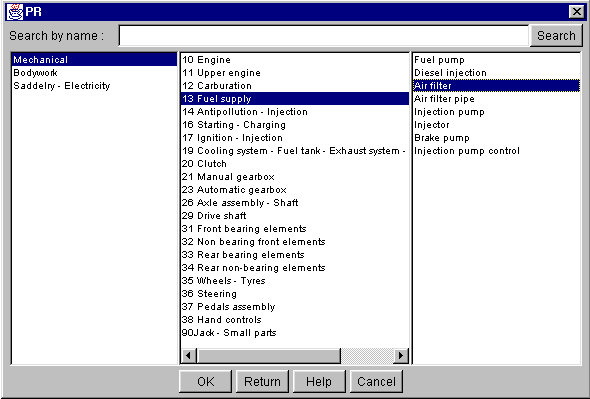
Task: Select Fuel pump in right list
Action: pos(497,60)
